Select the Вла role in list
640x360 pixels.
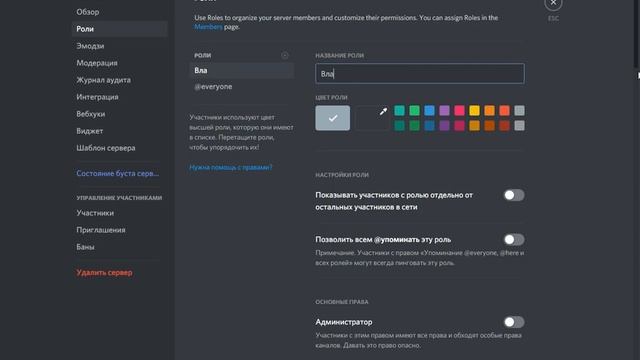[242, 71]
